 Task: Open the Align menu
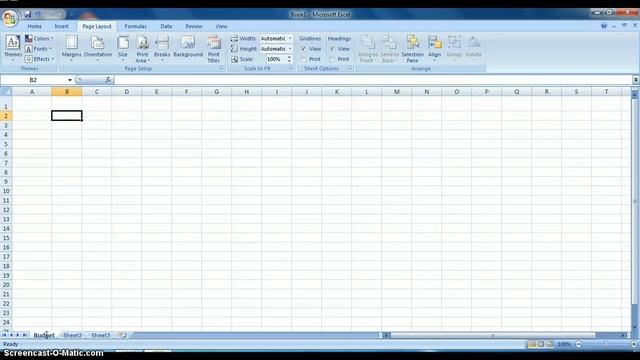click(x=435, y=49)
